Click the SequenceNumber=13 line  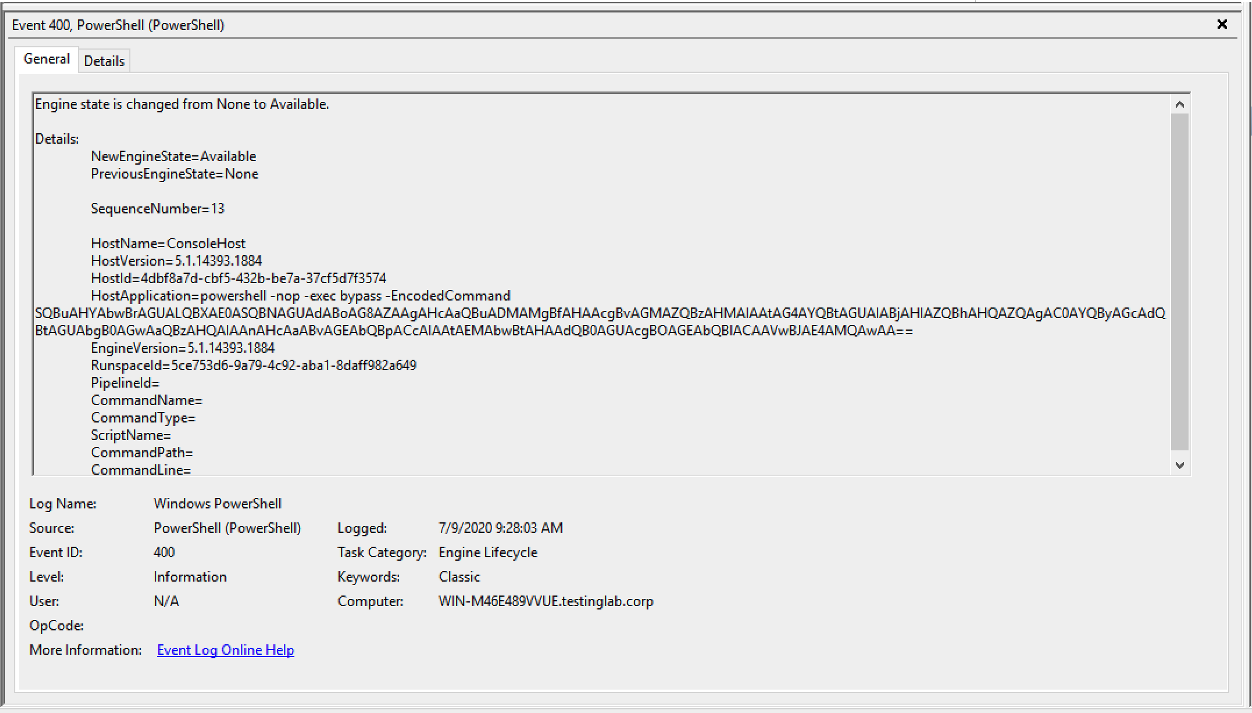tap(157, 209)
